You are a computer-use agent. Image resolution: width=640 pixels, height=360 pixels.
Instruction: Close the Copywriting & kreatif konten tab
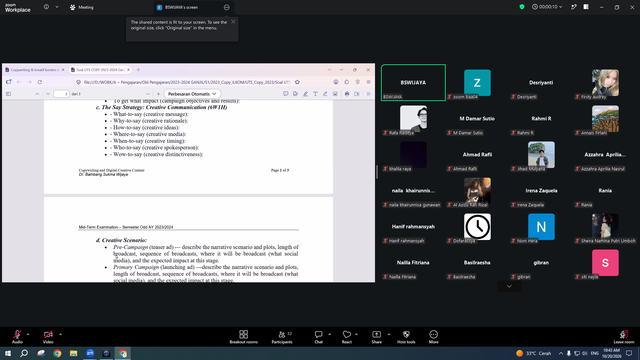63,70
